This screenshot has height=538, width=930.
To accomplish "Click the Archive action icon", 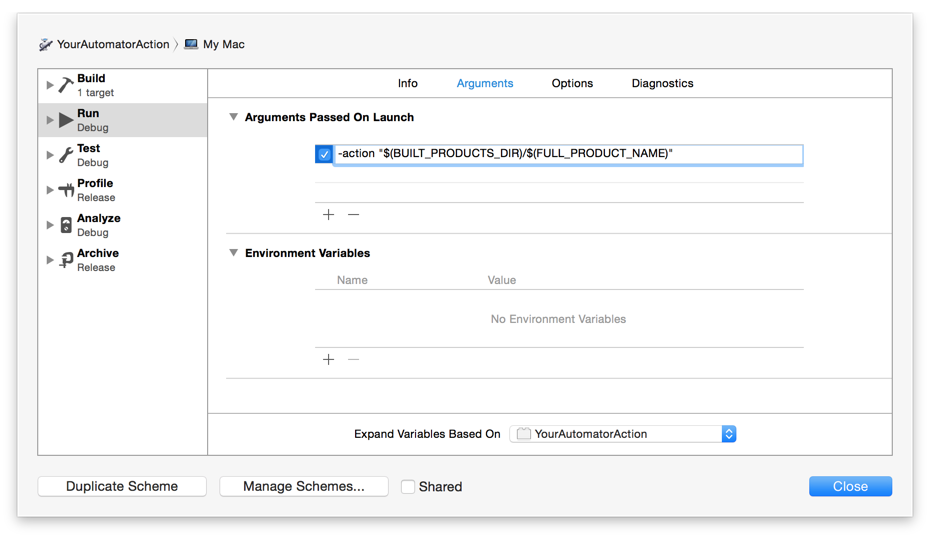I will (x=66, y=260).
